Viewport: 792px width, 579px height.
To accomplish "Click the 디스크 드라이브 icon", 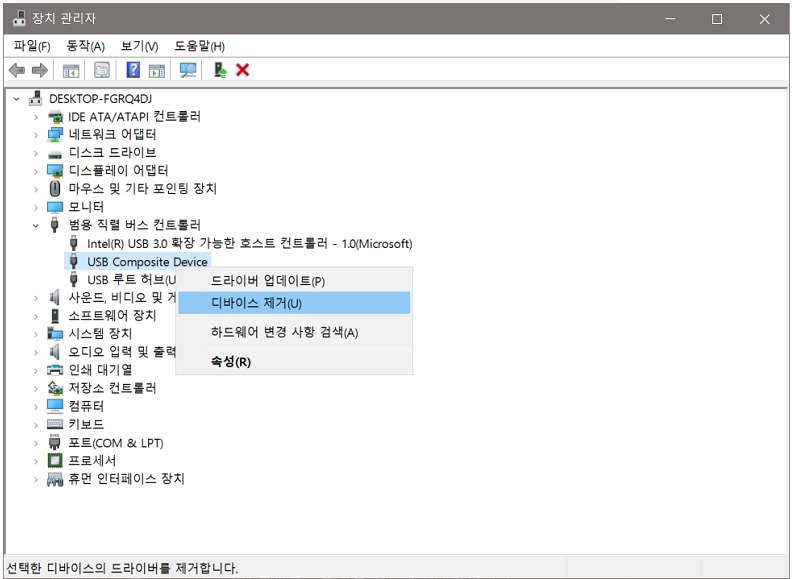I will pos(55,154).
